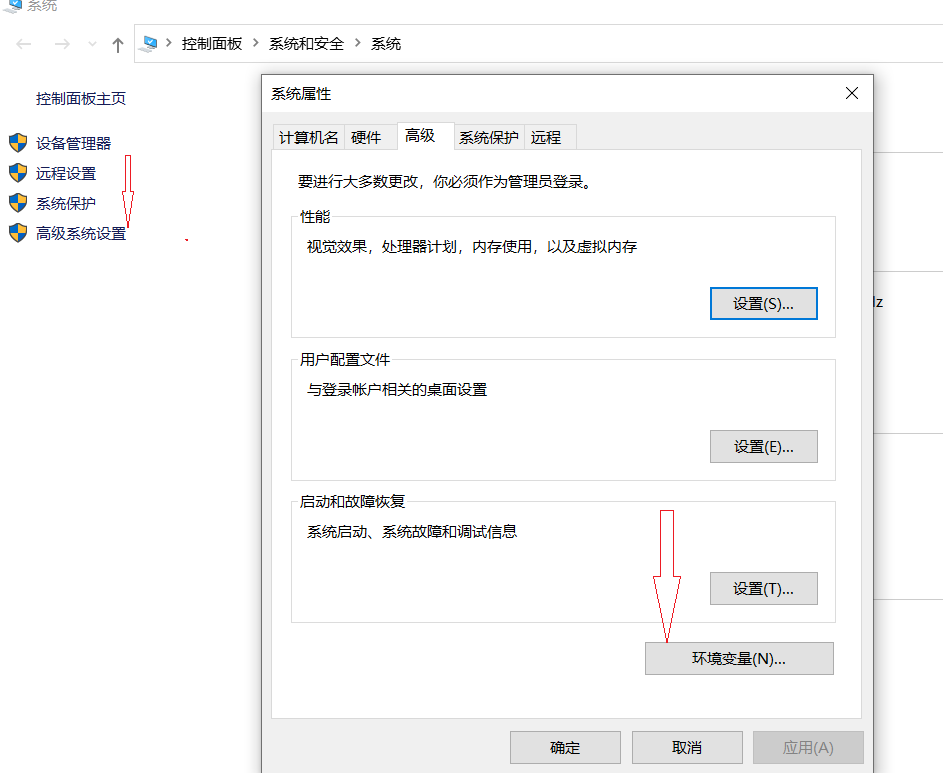Open 高级系统设置 link

coord(81,233)
